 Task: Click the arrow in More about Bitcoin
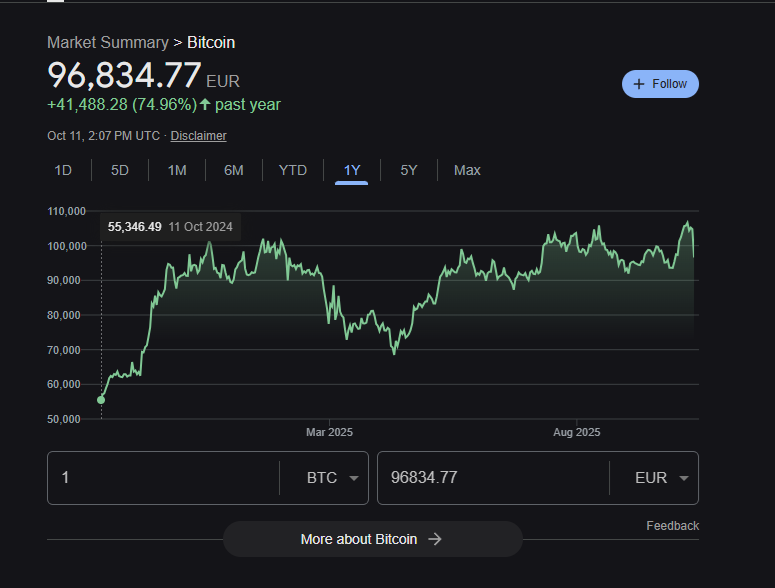pyautogui.click(x=435, y=539)
